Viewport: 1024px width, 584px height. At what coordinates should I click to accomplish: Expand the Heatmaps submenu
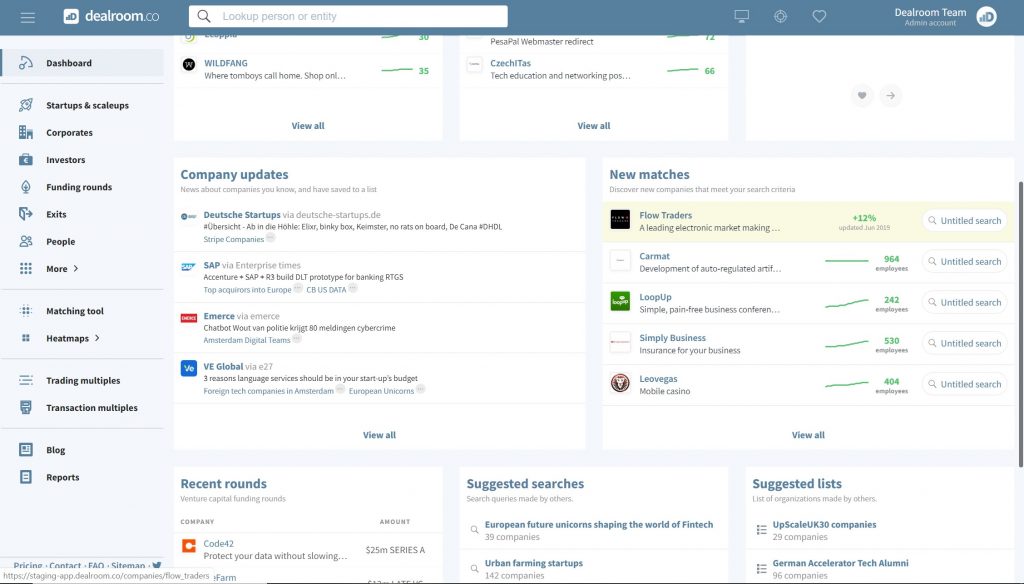point(72,339)
